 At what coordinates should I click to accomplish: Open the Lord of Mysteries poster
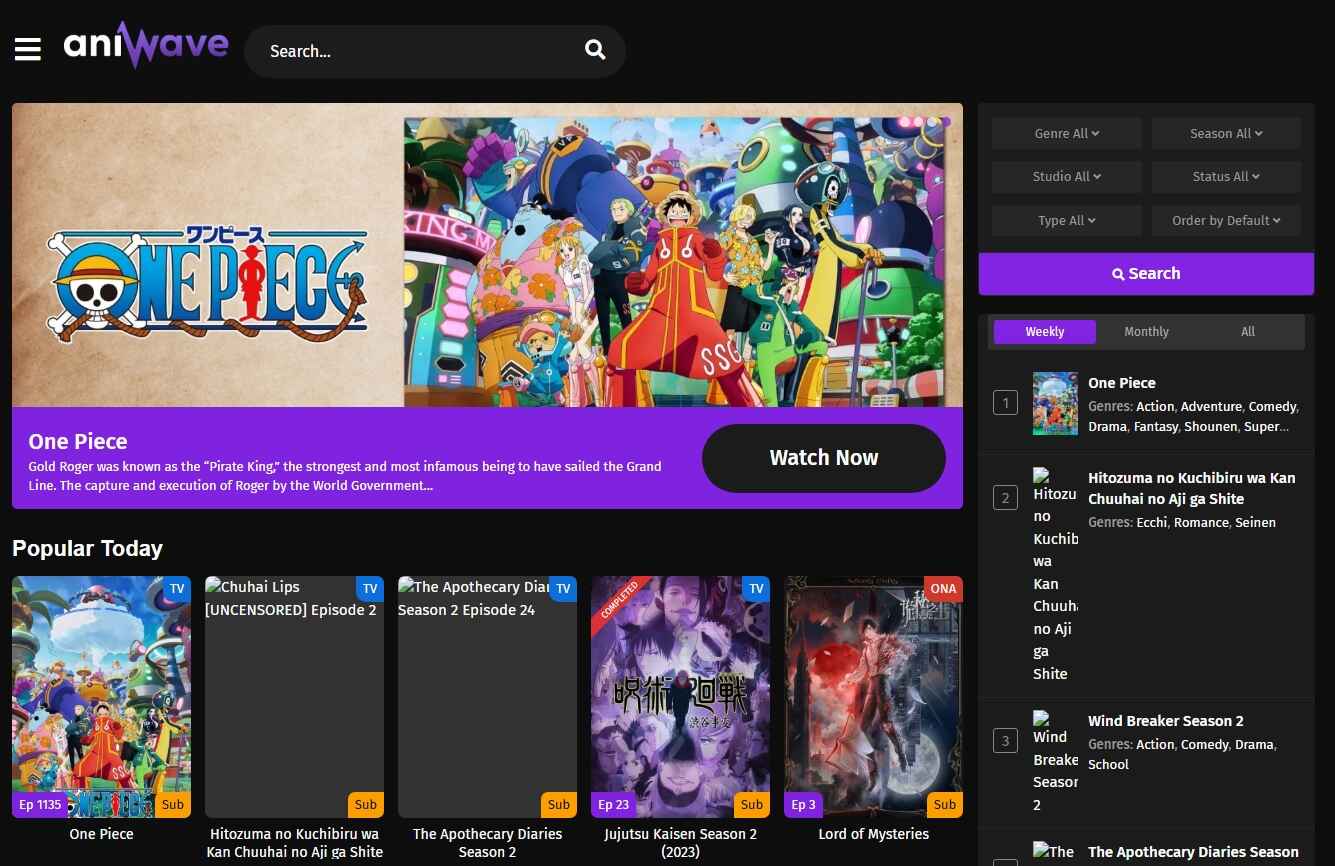tap(873, 697)
